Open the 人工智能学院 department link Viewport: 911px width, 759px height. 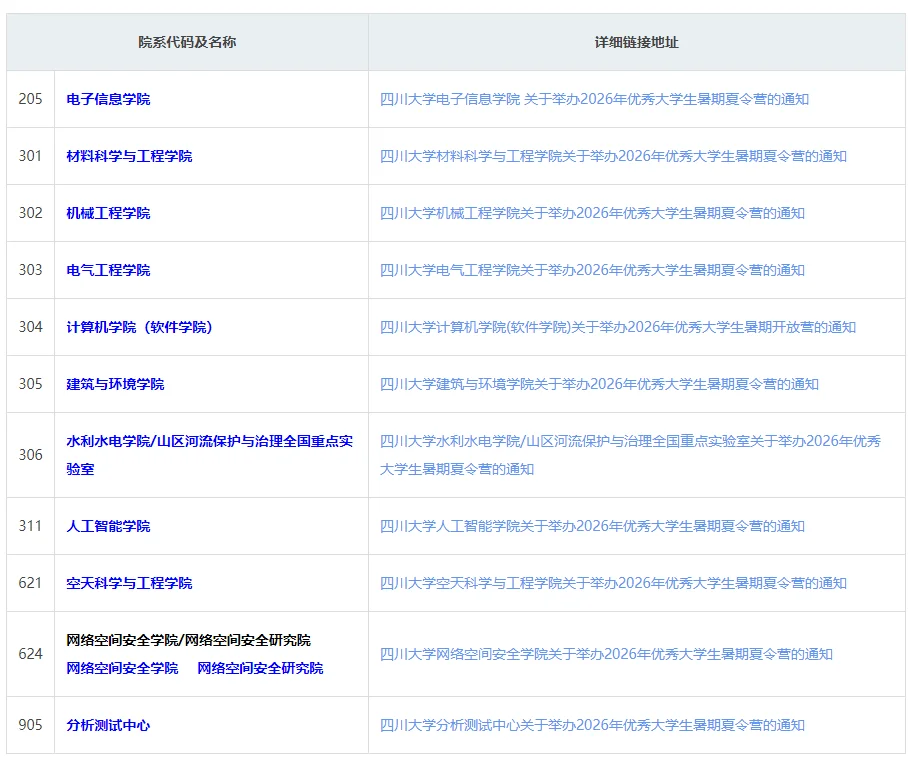[x=108, y=527]
